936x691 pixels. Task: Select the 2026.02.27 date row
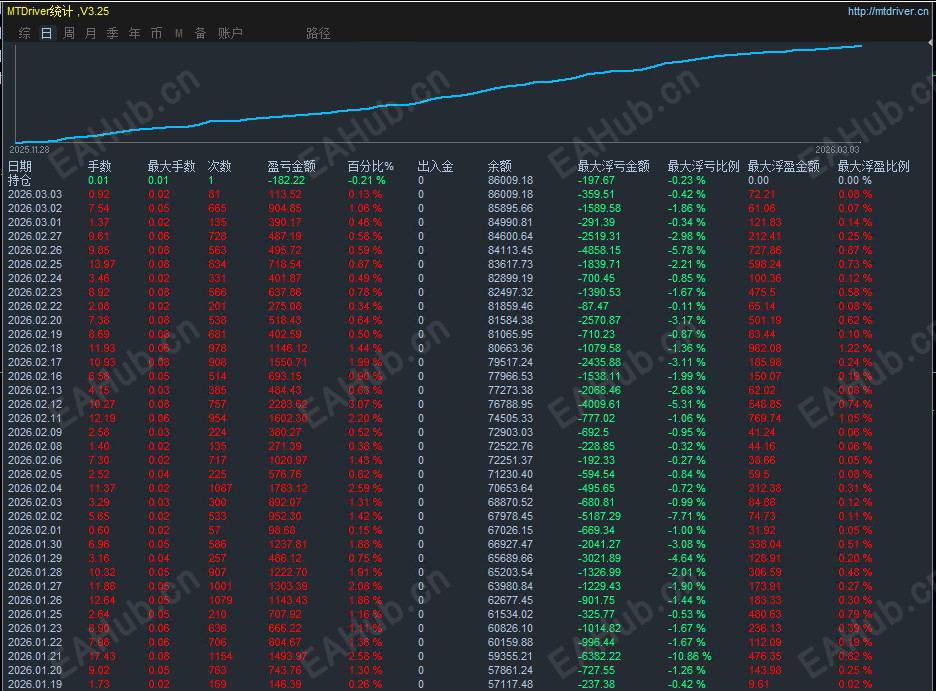pos(35,236)
